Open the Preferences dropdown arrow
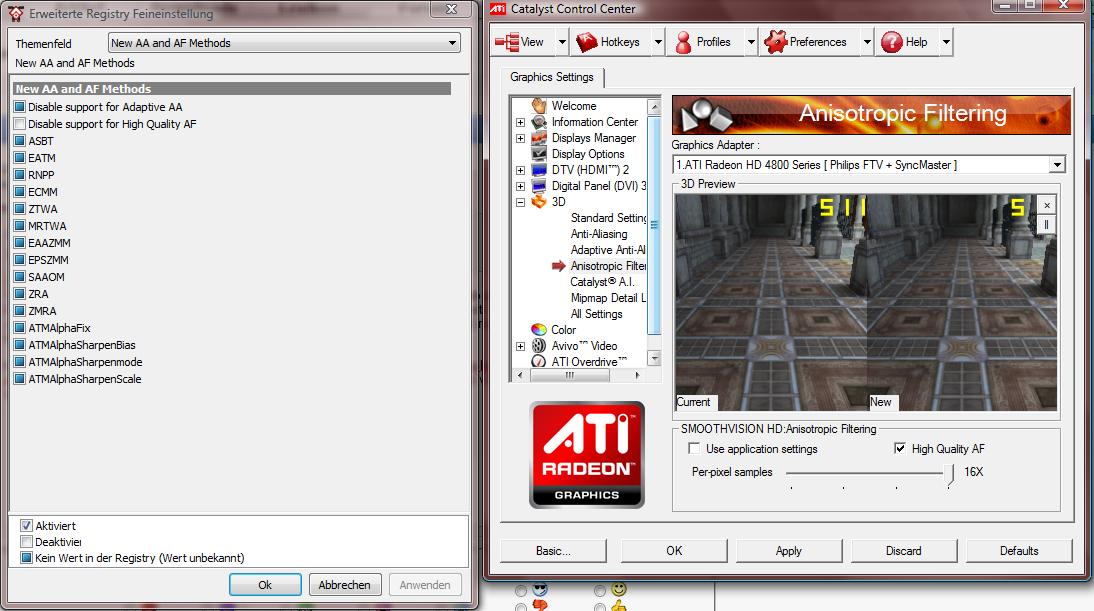Viewport: 1094px width, 611px height. click(x=867, y=42)
